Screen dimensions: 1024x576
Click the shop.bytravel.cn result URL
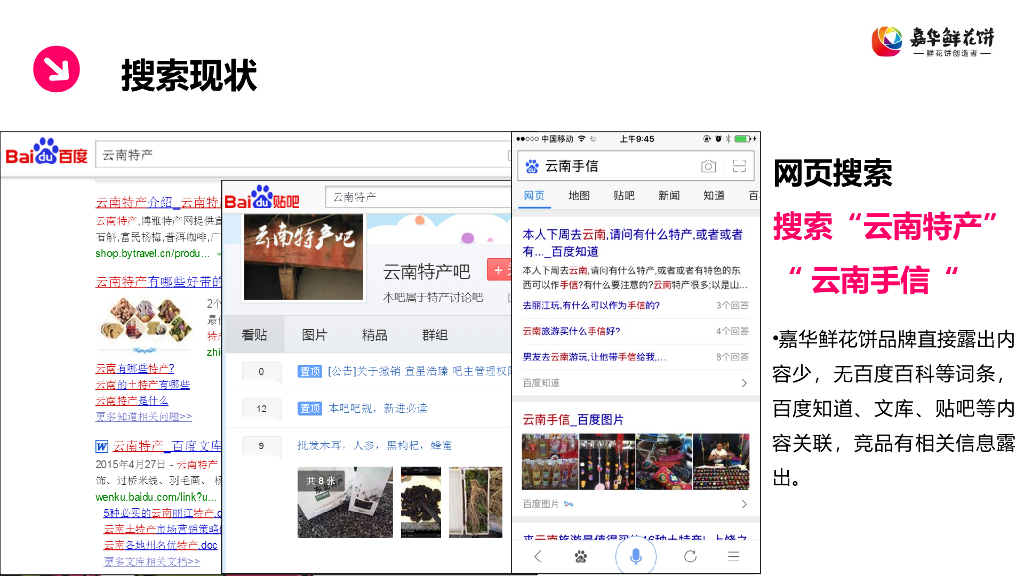[x=153, y=253]
